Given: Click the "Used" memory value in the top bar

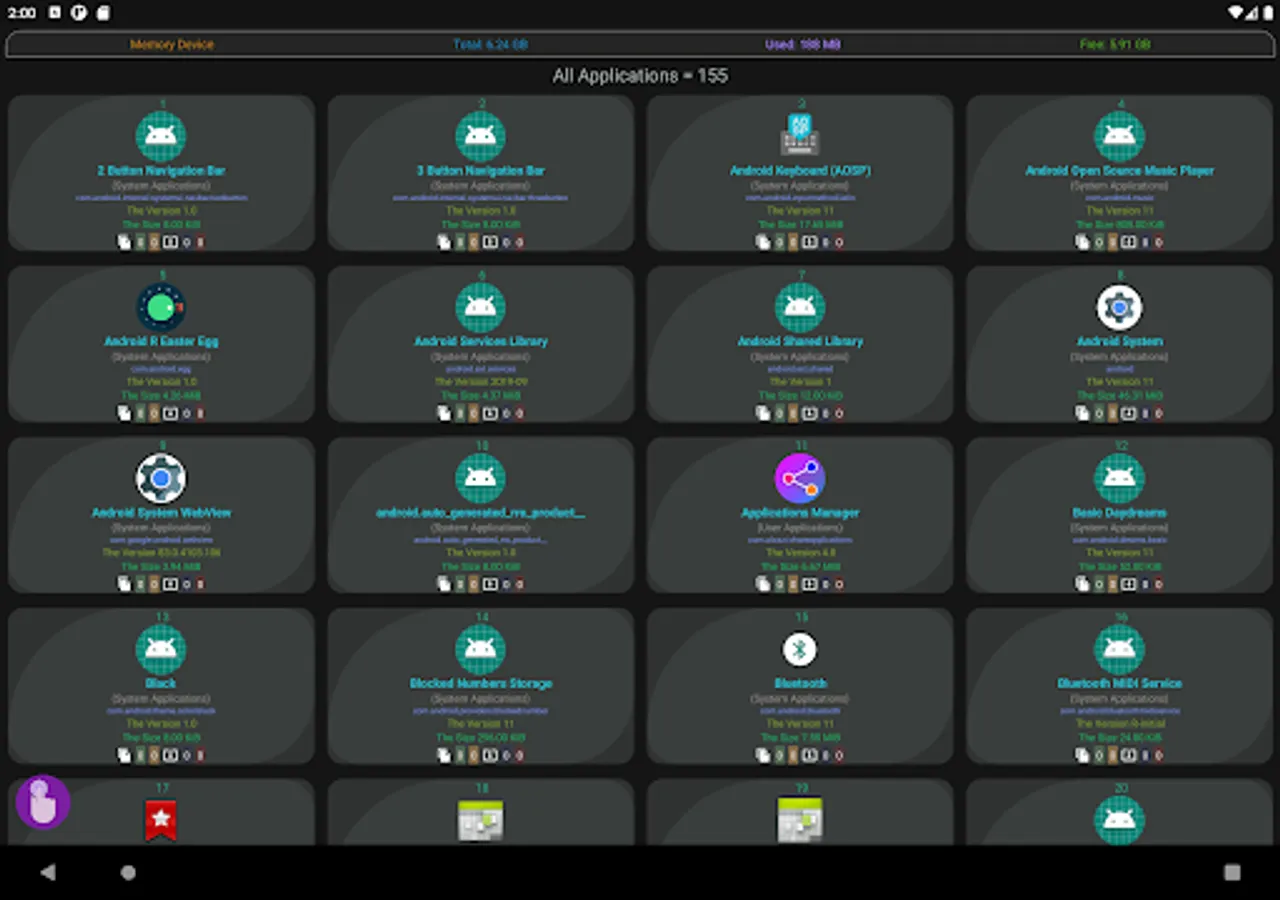Looking at the screenshot, I should tap(802, 45).
